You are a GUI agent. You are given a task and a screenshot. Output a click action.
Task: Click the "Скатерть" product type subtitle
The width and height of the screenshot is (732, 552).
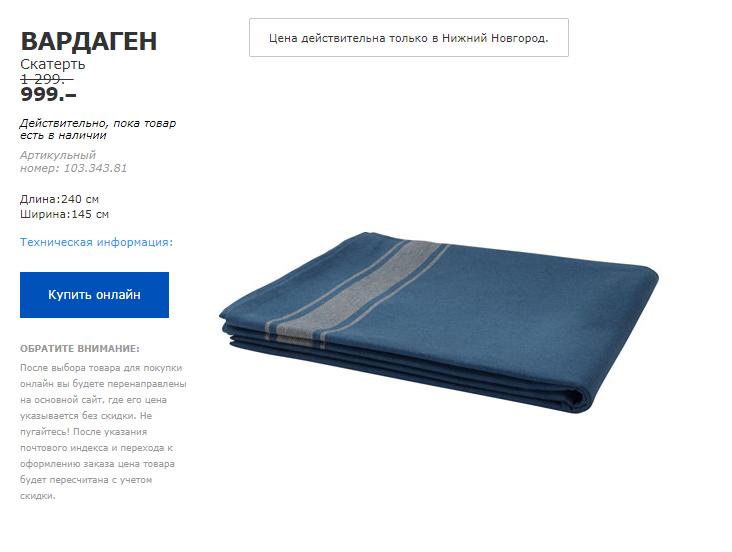[53, 64]
